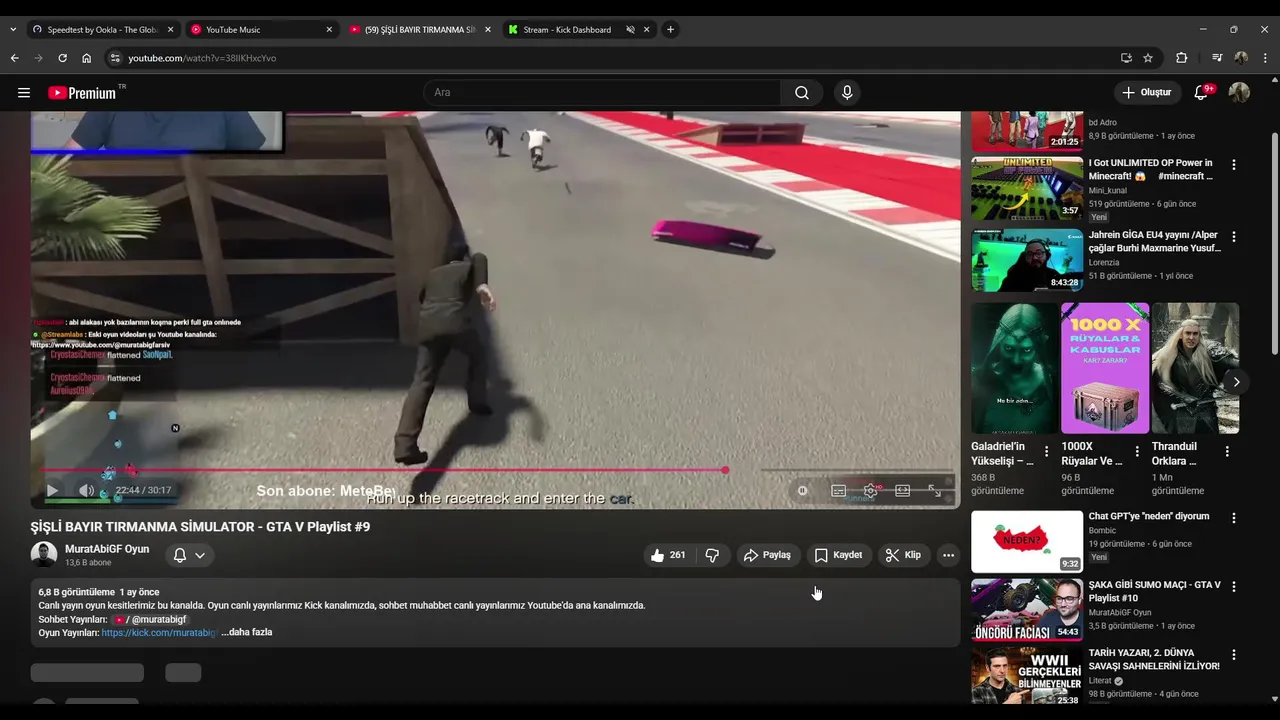Bookmark this page with the star
The height and width of the screenshot is (720, 1280).
1148,58
